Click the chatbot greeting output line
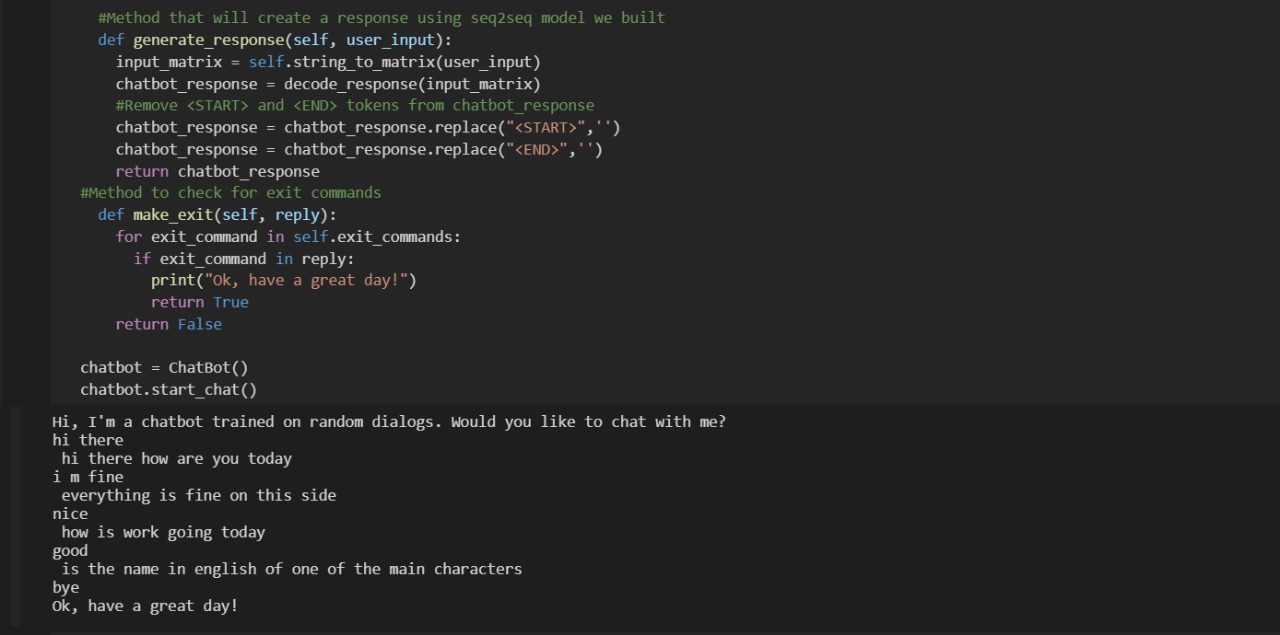This screenshot has width=1280, height=635. [x=388, y=422]
